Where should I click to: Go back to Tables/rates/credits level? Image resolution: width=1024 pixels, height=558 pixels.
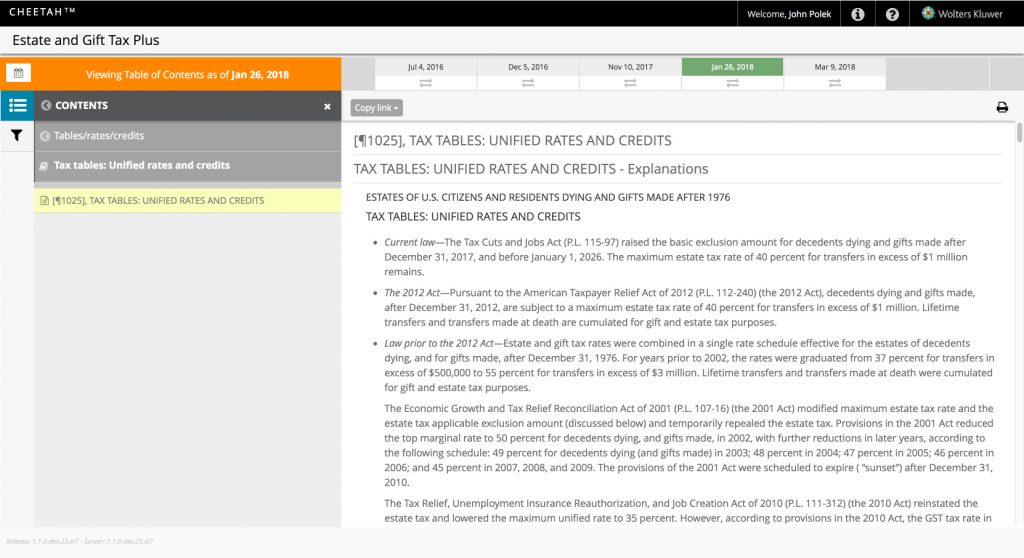coord(187,136)
